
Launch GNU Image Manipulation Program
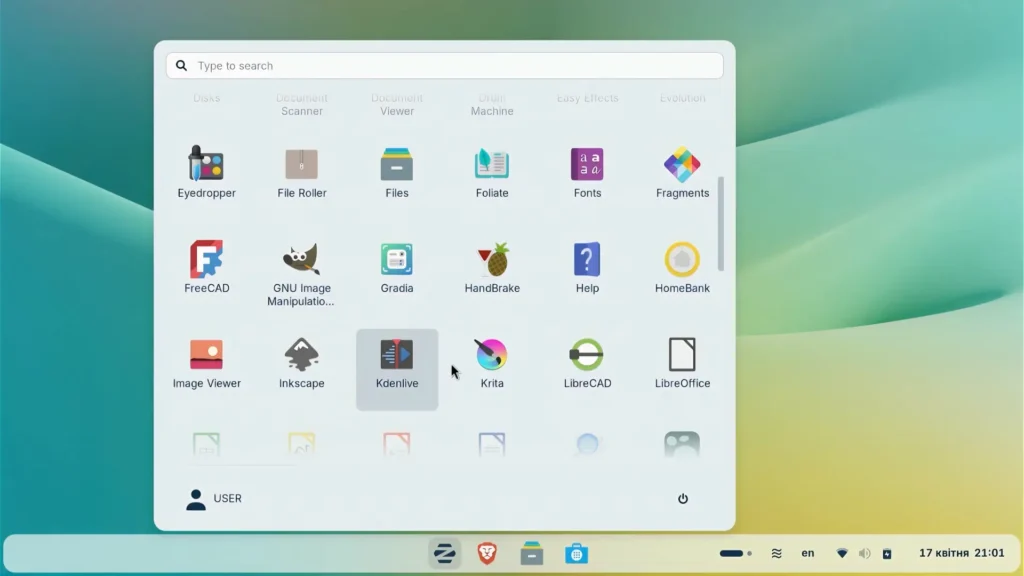302,273
